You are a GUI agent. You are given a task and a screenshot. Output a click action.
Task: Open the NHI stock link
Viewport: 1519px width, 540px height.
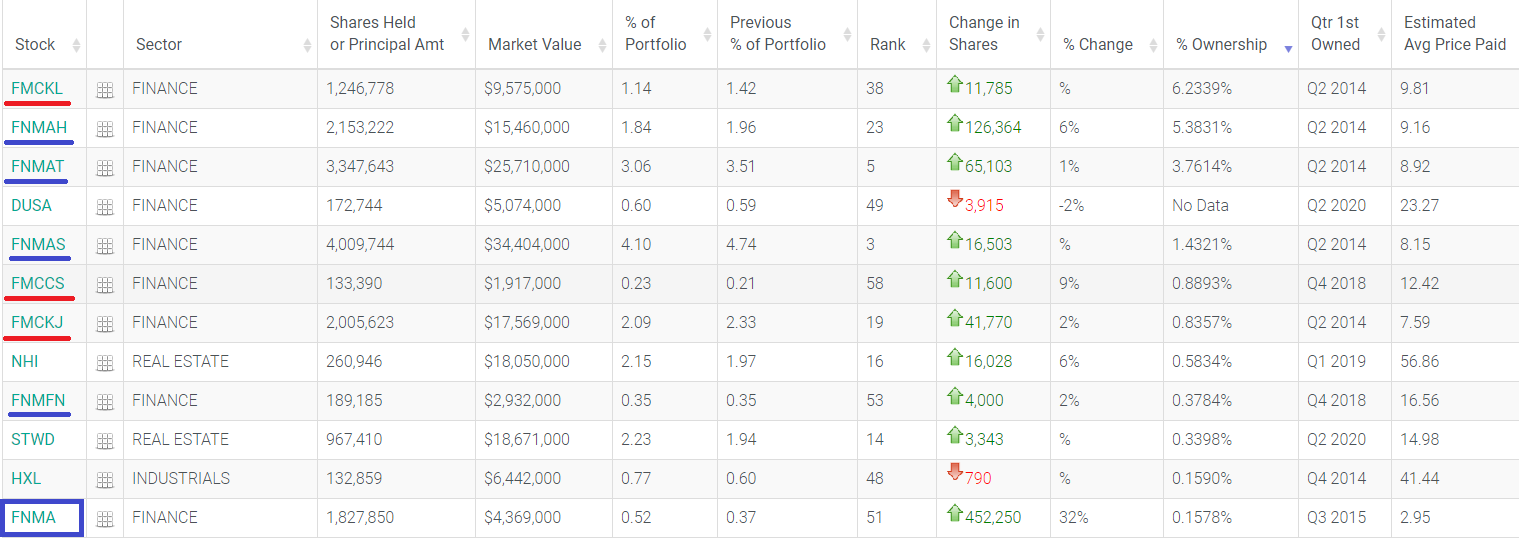click(25, 361)
